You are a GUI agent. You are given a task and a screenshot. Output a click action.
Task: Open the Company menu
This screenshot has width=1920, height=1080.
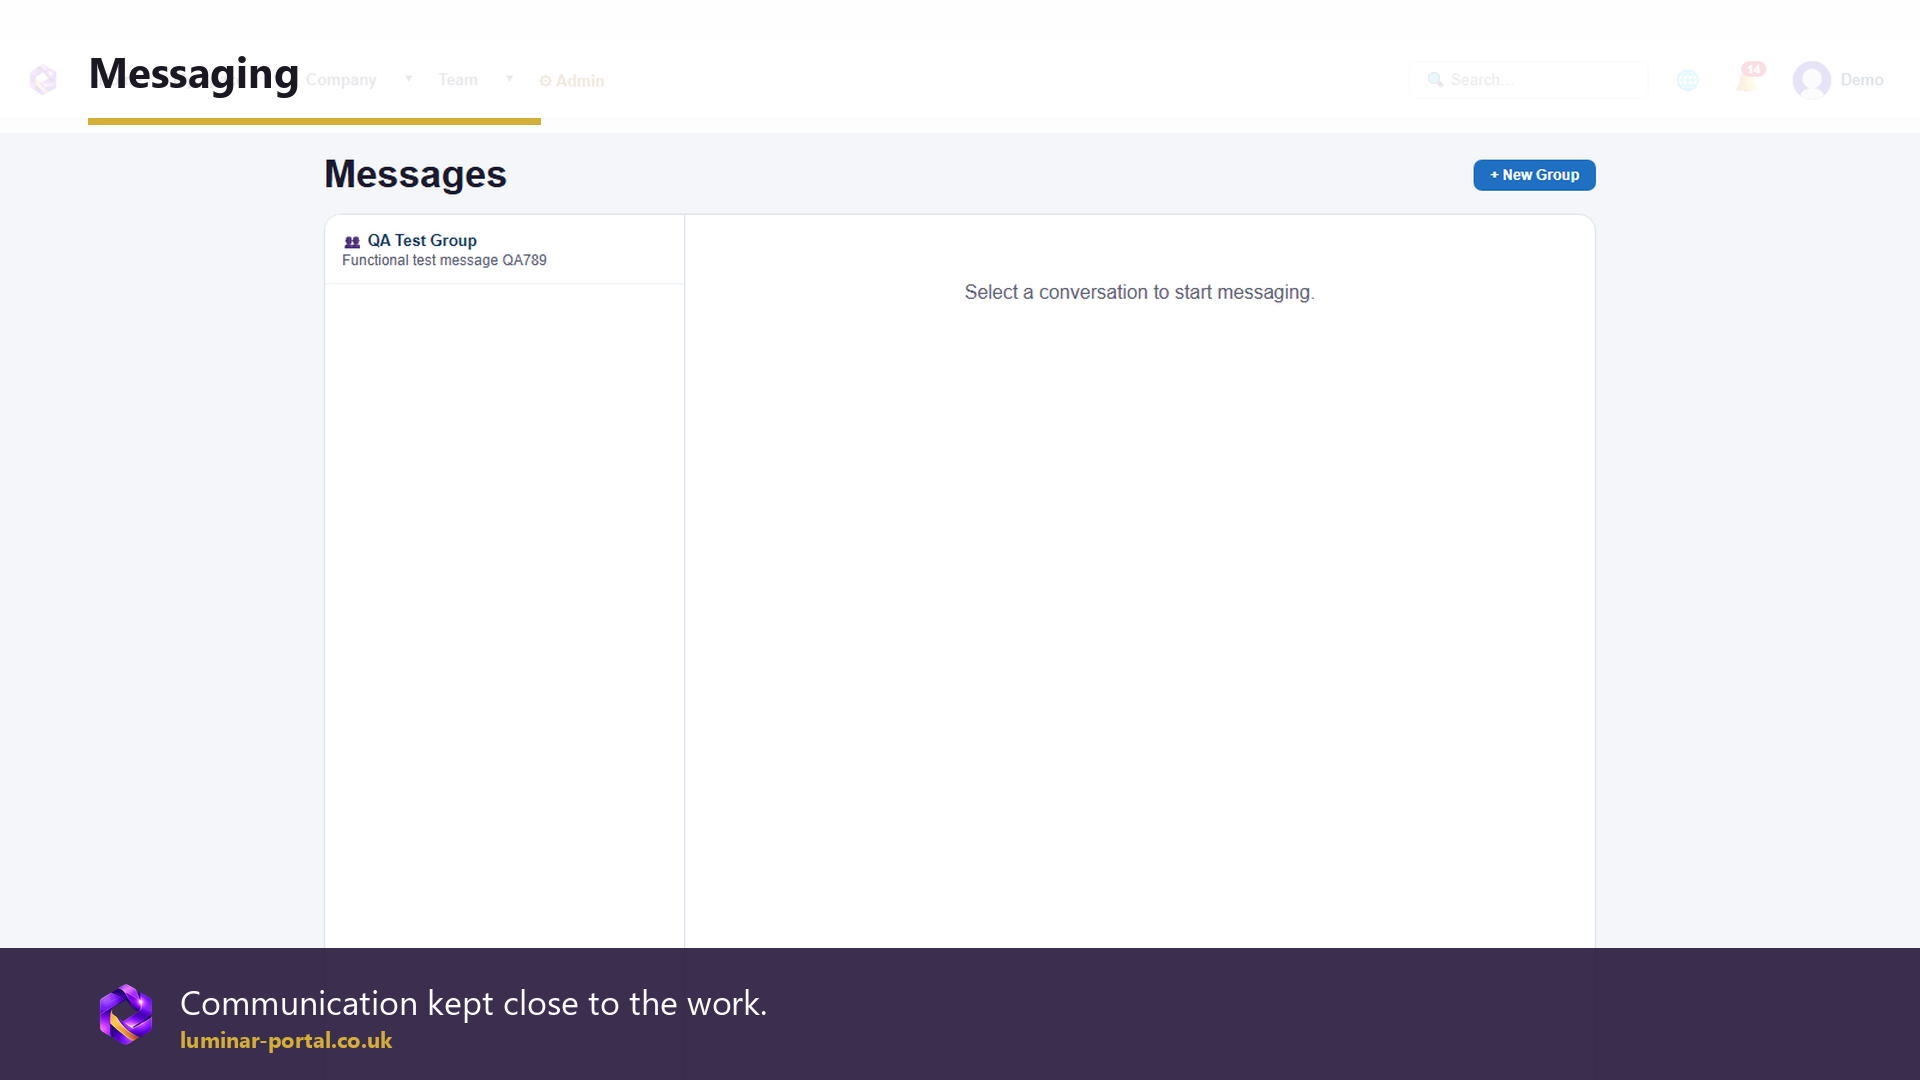pyautogui.click(x=341, y=80)
